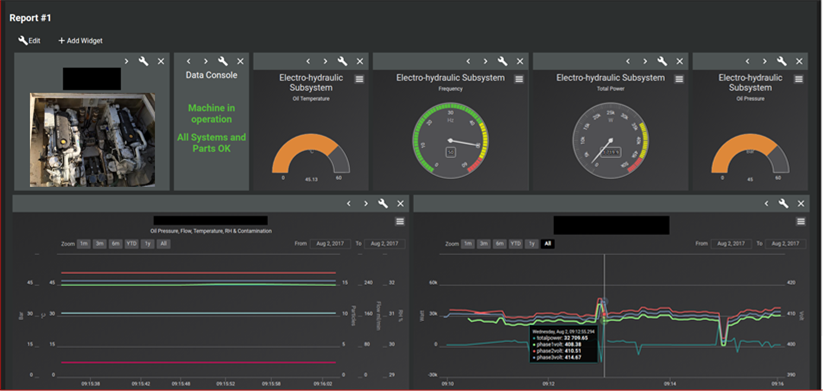Close the Frequency gauge widget
Screen dimensions: 823x391
click(x=520, y=61)
